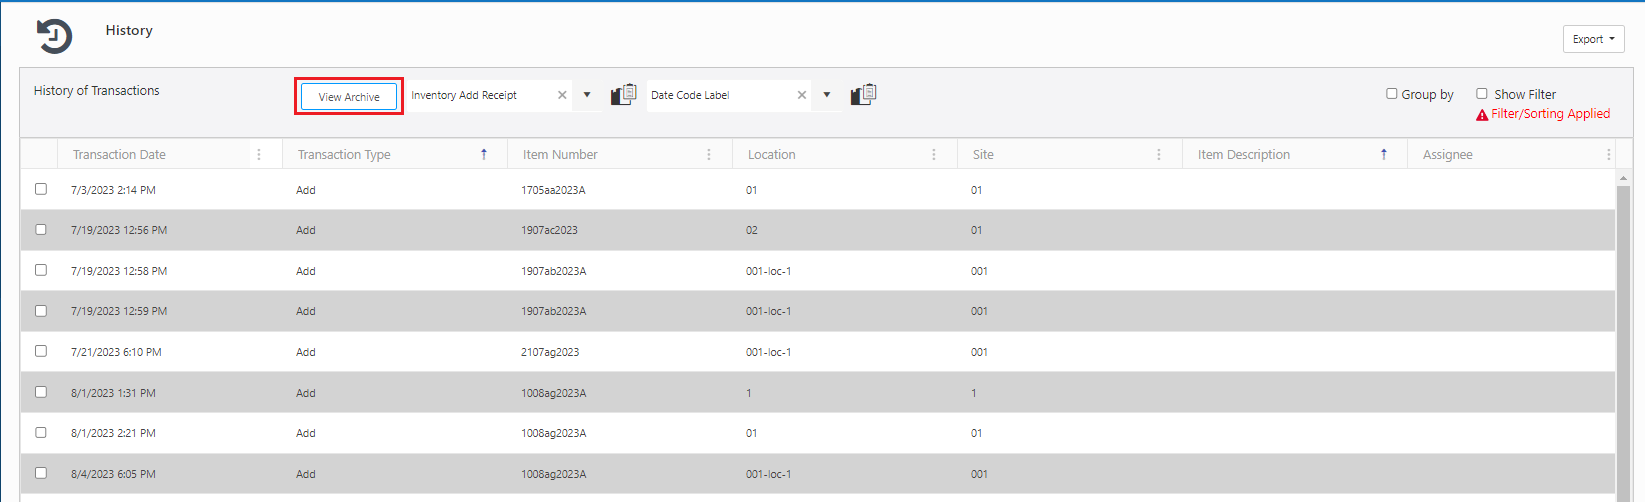This screenshot has width=1645, height=502.
Task: Expand the Inventory Add Receipt dropdown arrow
Action: click(x=587, y=95)
